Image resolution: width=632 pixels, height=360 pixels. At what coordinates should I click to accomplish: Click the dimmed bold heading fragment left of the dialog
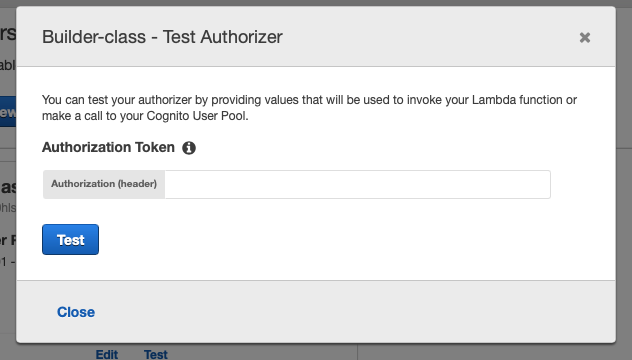pos(8,187)
